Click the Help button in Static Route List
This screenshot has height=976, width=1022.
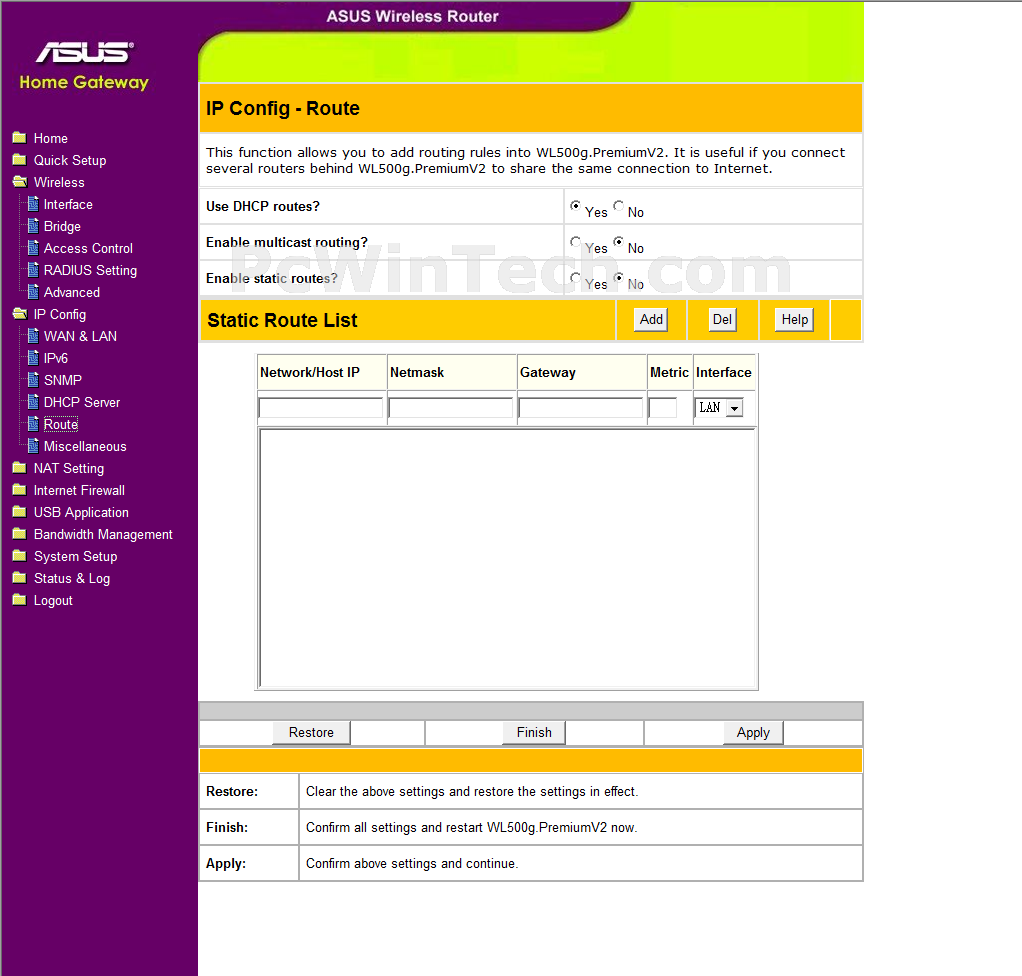[x=795, y=319]
